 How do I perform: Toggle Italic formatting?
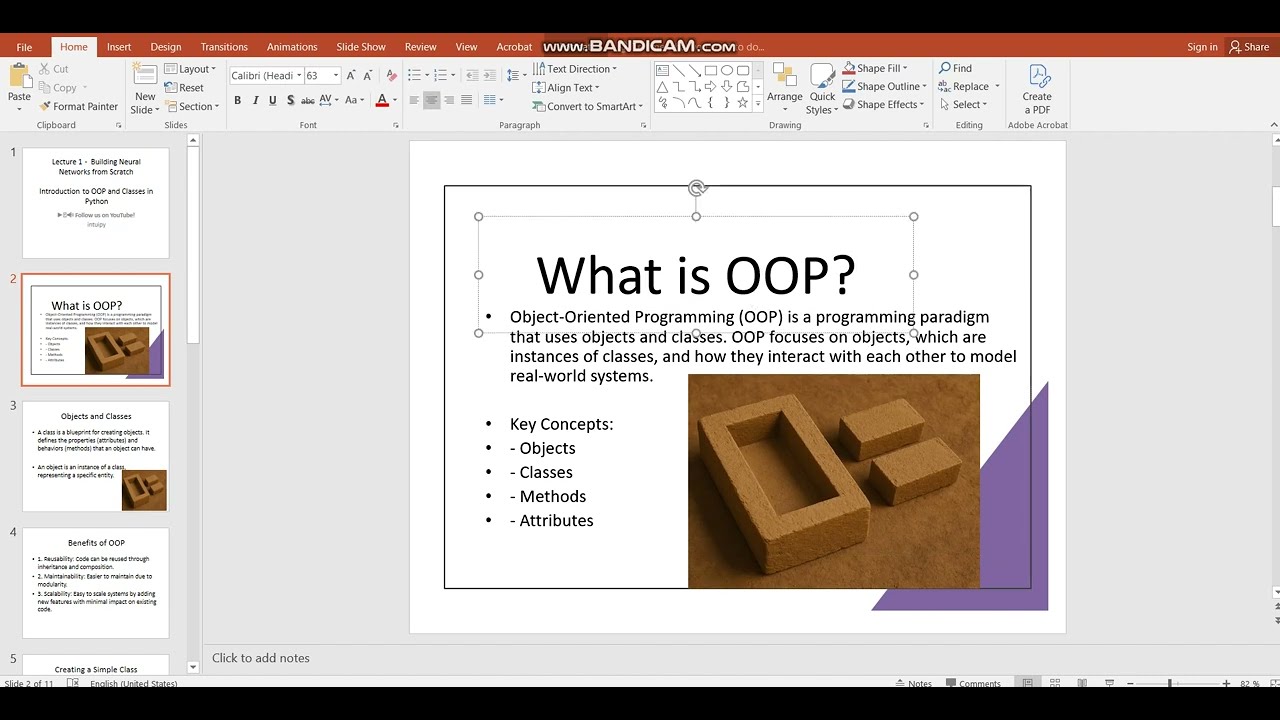(255, 100)
